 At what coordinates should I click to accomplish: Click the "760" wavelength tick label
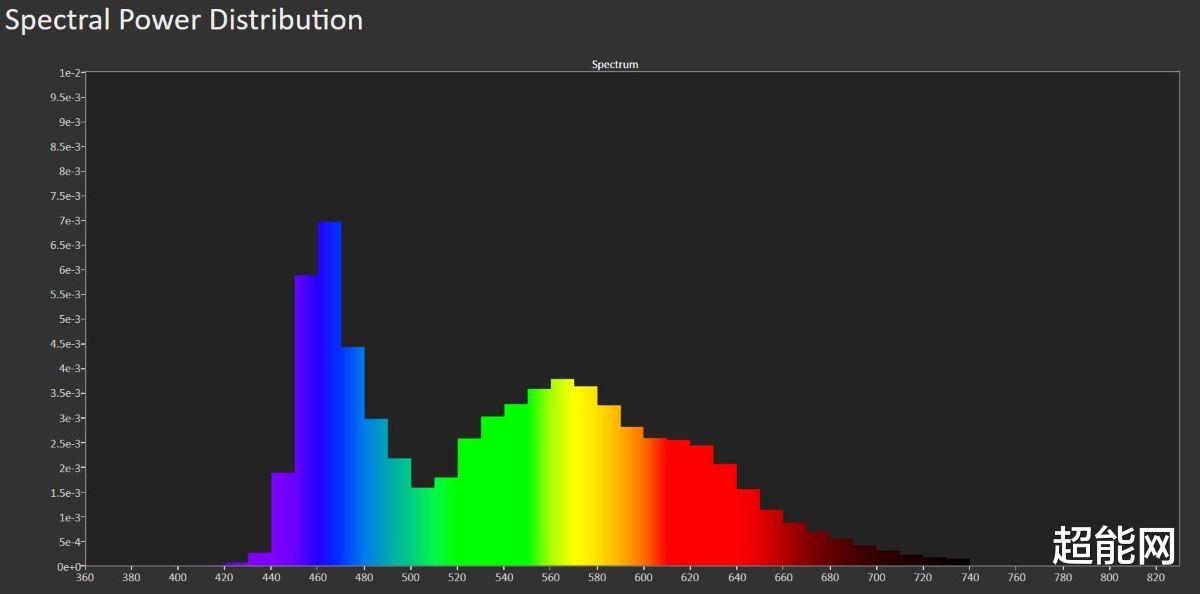tap(1016, 578)
